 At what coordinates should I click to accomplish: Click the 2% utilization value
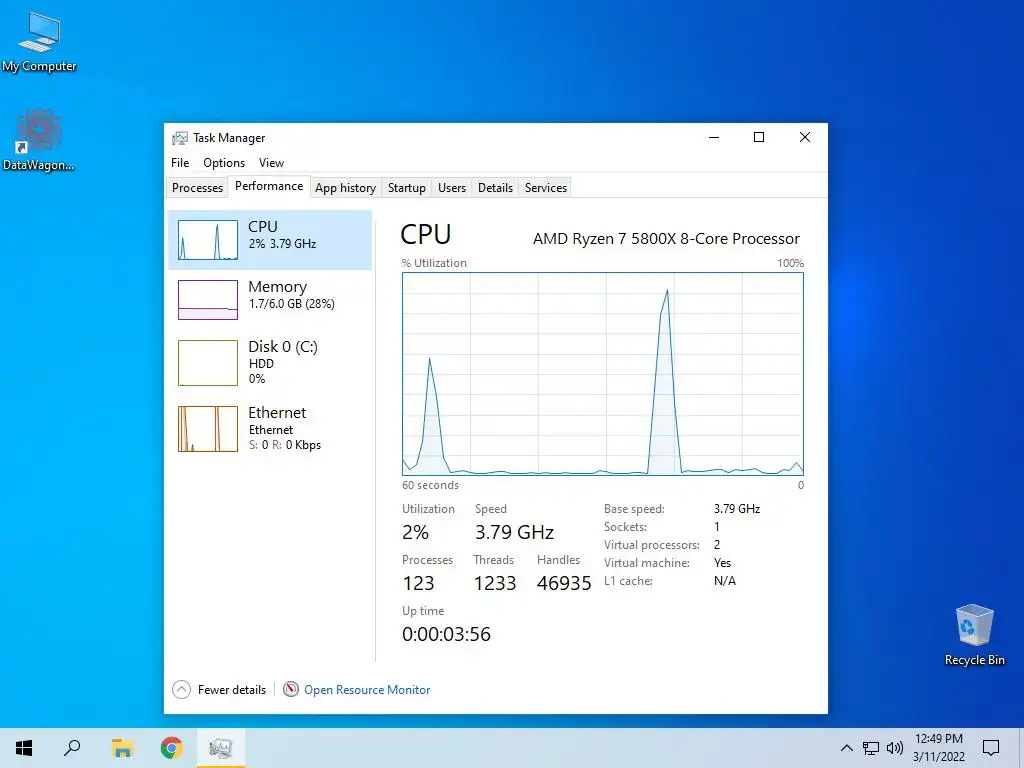[x=415, y=532]
